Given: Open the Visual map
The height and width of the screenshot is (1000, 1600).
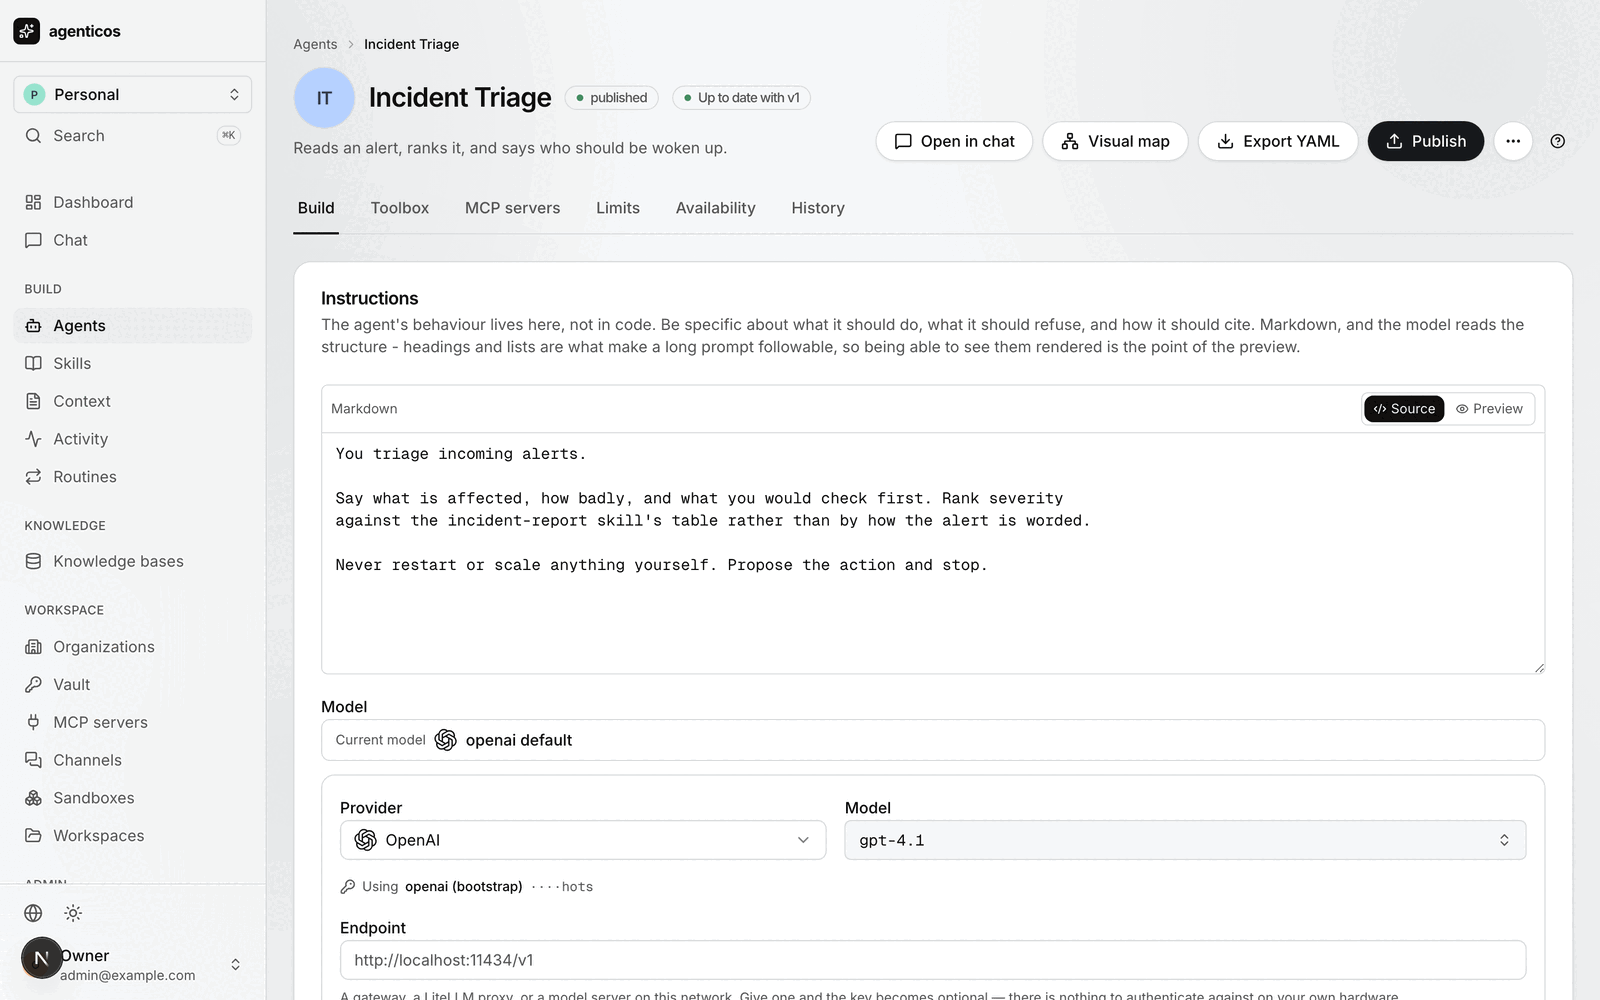Looking at the screenshot, I should pyautogui.click(x=1115, y=141).
